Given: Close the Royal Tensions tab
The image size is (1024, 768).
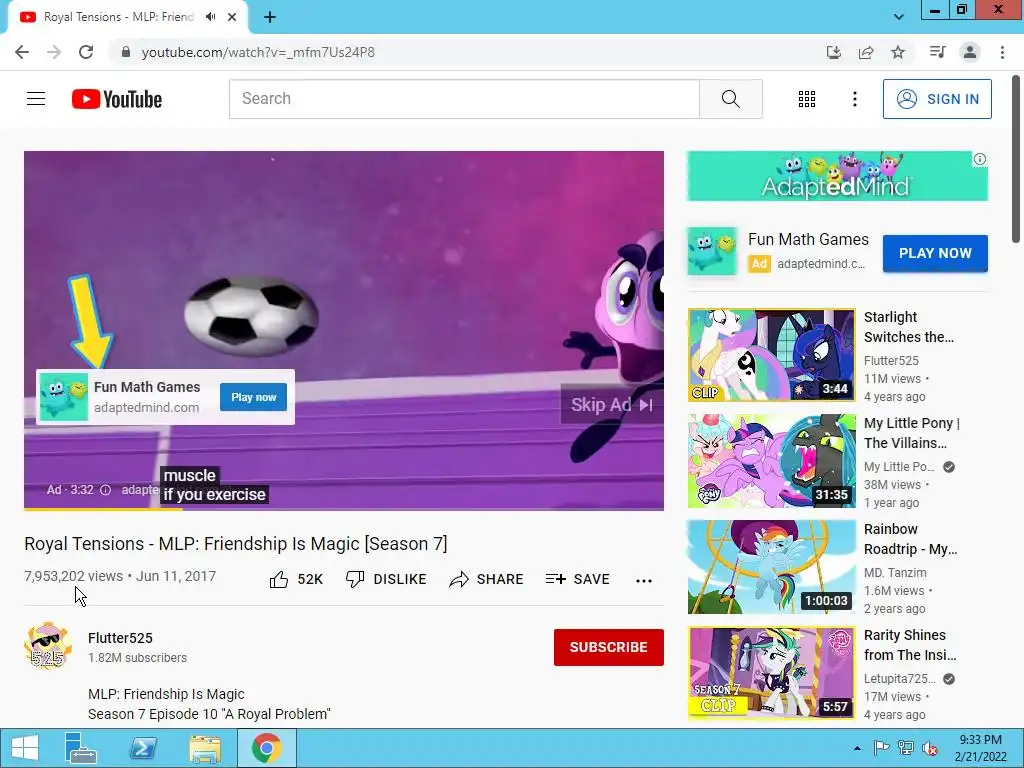Looking at the screenshot, I should tap(232, 17).
